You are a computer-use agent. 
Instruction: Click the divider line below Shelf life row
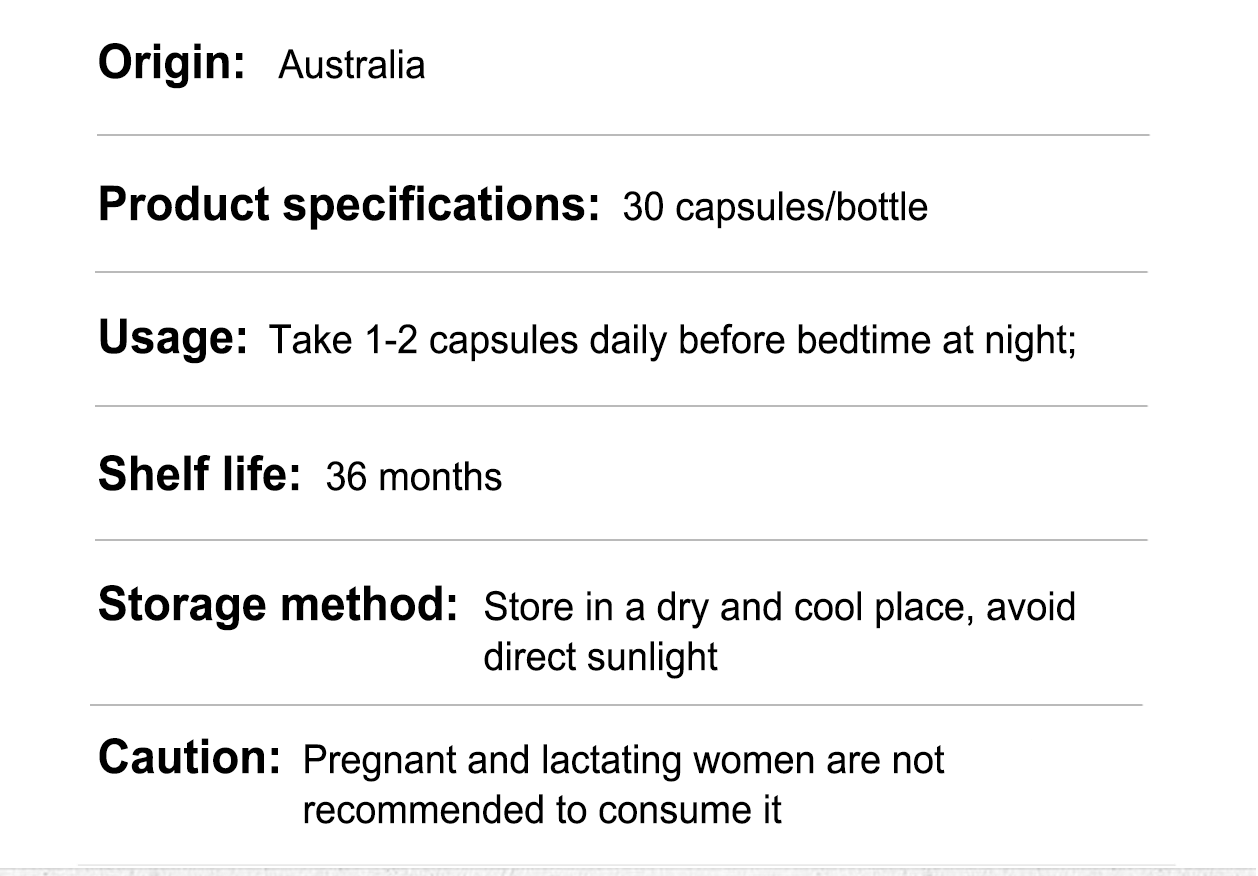tap(620, 540)
